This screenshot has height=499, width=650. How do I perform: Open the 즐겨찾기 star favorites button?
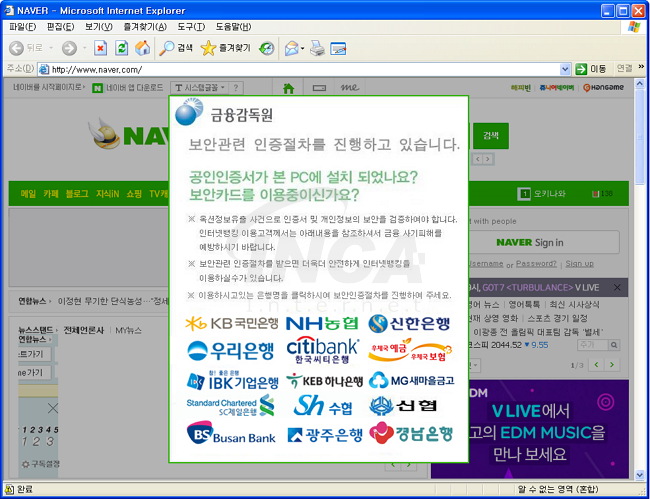(x=226, y=48)
